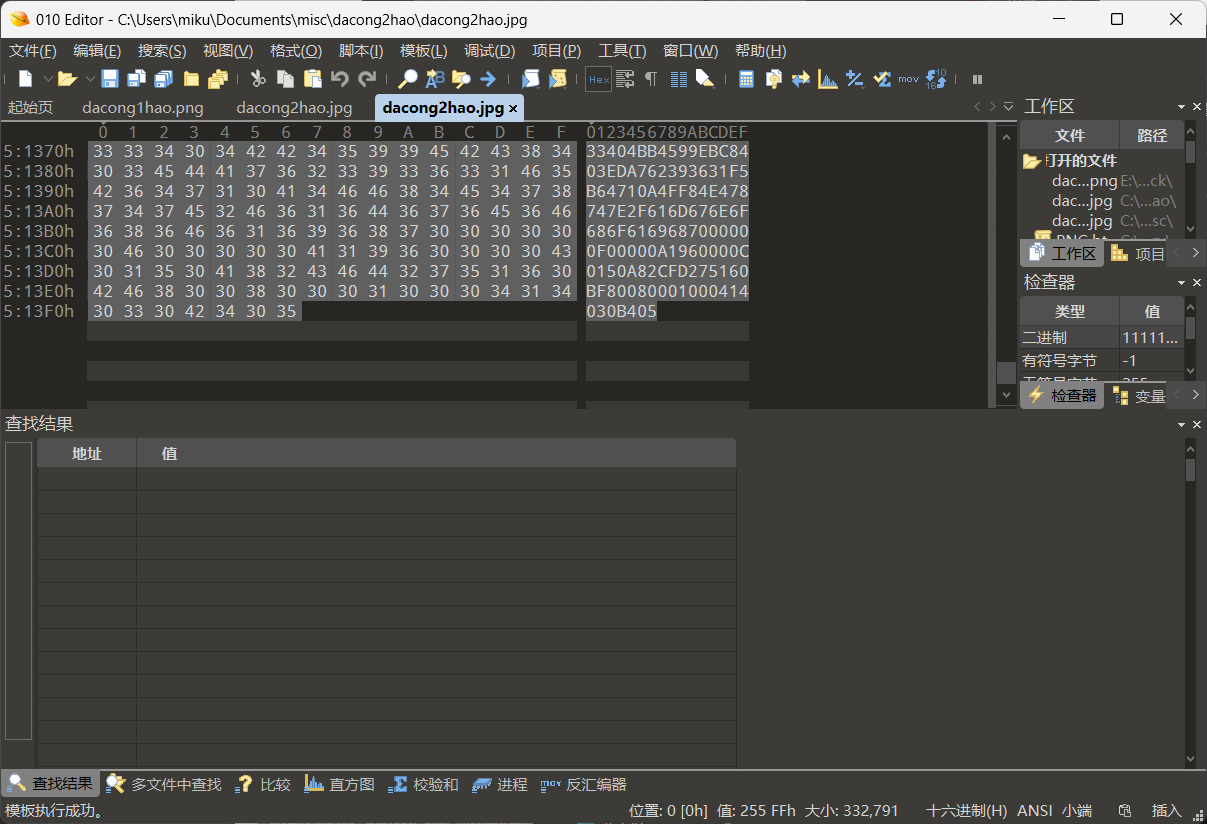The height and width of the screenshot is (824, 1207).
Task: Save the file with the floppy icon
Action: pos(110,79)
